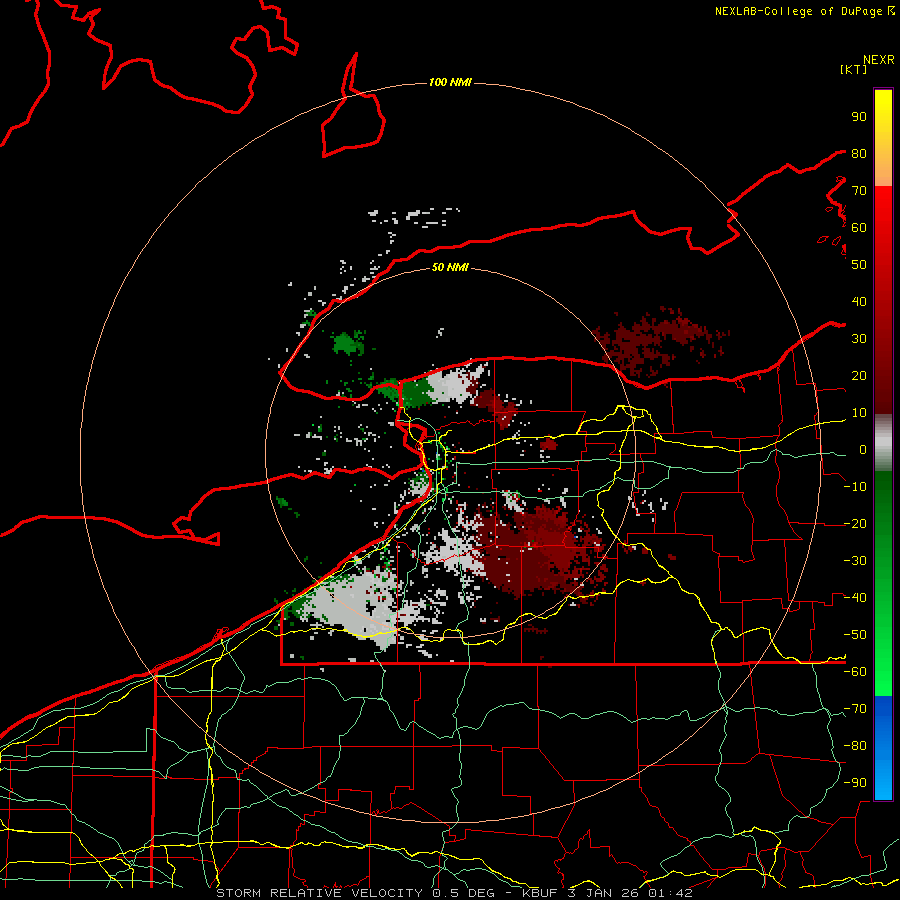Click the blue segment of the velocity color bar

[x=883, y=747]
